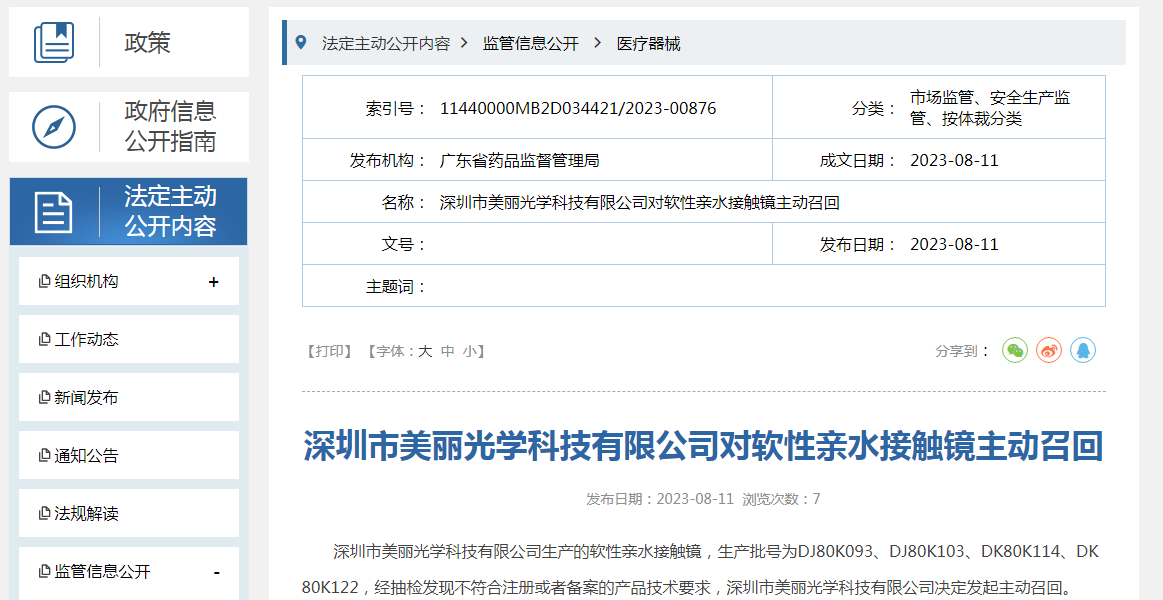The image size is (1163, 600).
Task: Share to Weibo via red icon
Action: pyautogui.click(x=1049, y=350)
